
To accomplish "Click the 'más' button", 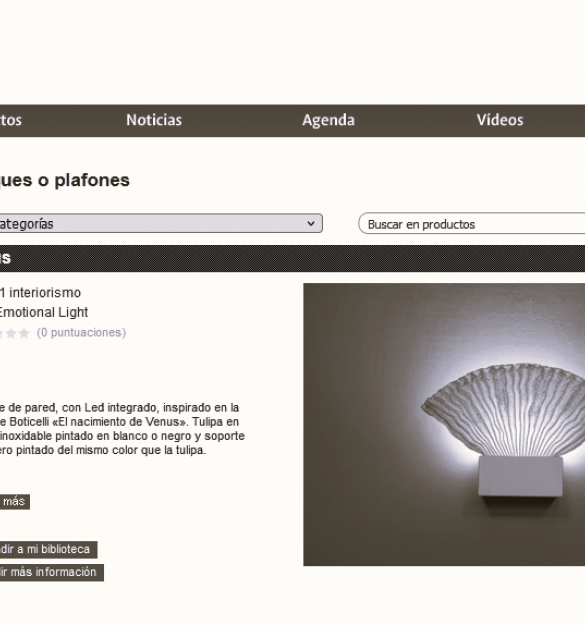I will 15,501.
